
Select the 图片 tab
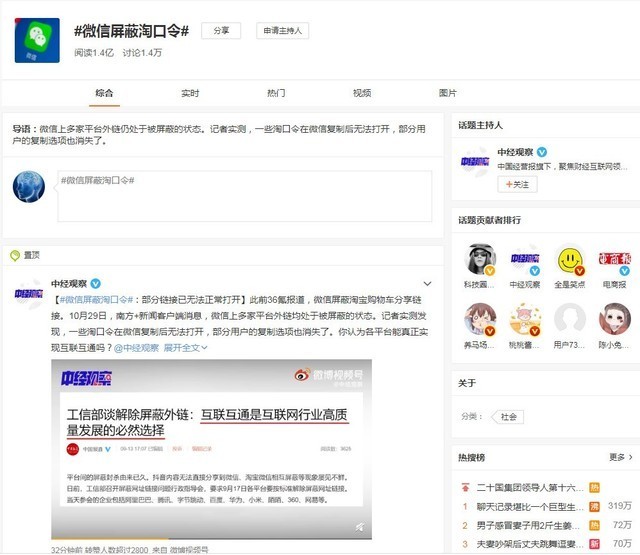coord(448,93)
